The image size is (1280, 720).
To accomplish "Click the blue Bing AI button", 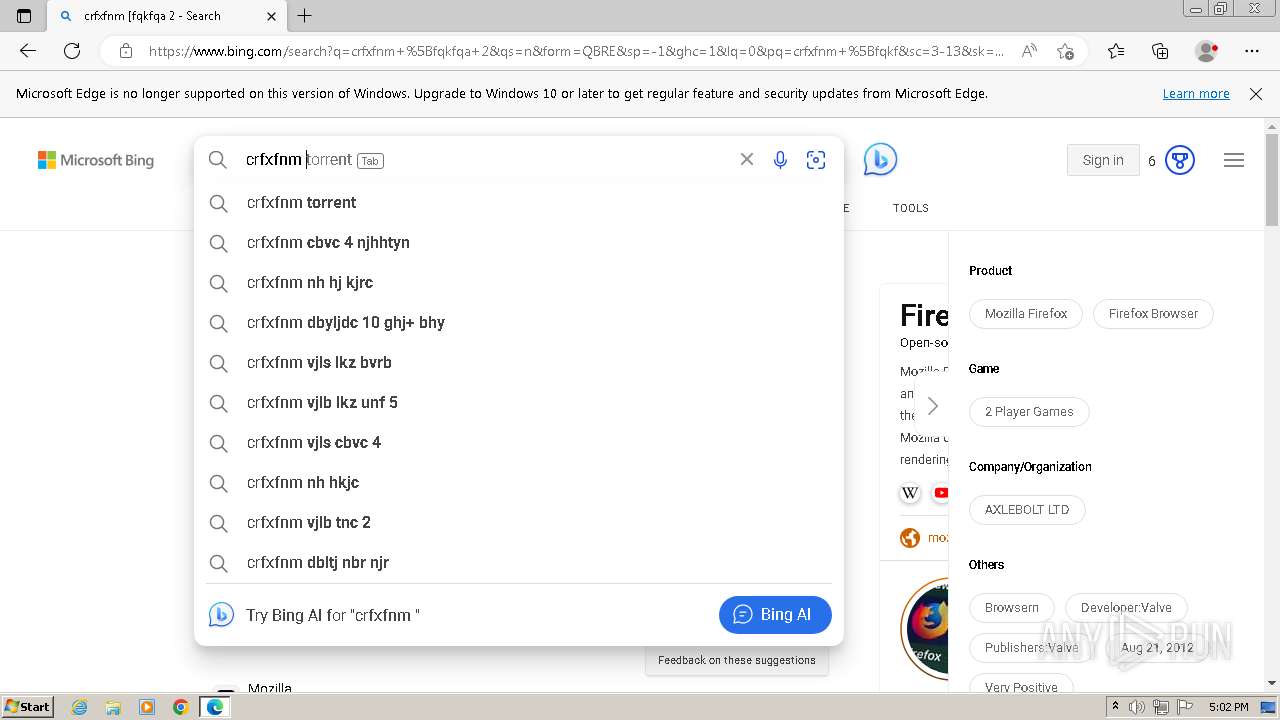I will coord(775,614).
